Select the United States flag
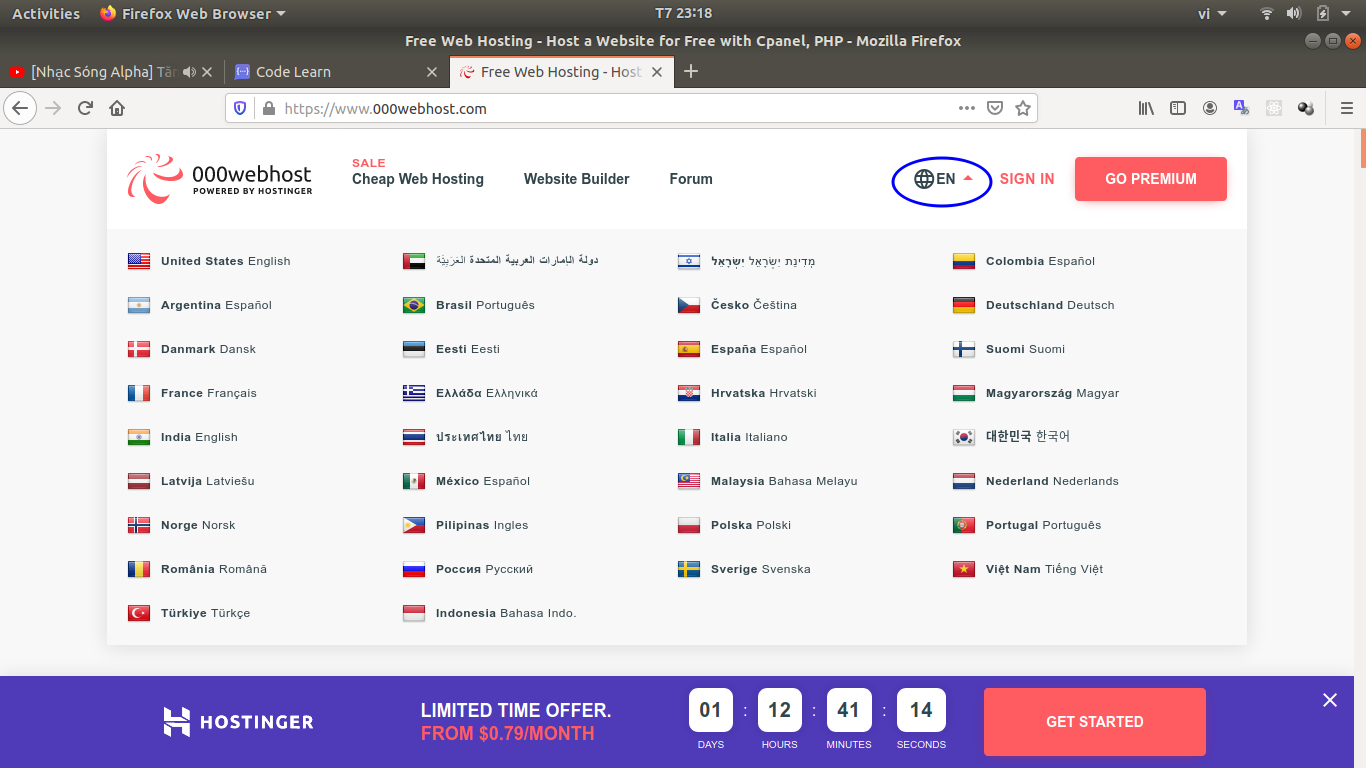 coord(139,261)
